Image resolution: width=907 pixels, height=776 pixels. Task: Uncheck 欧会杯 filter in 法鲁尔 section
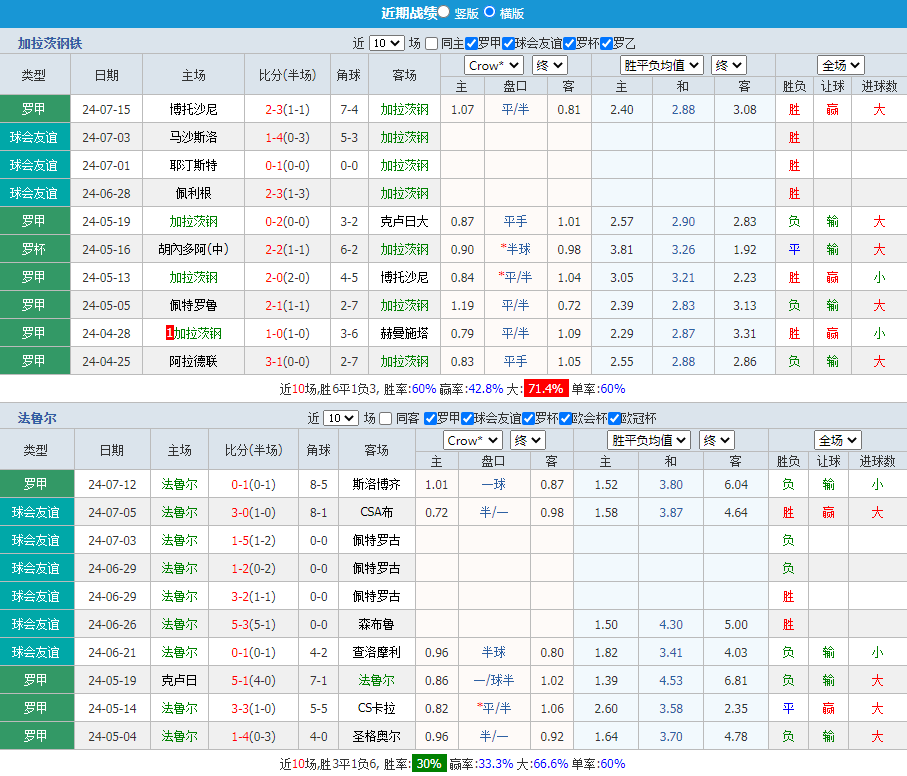coord(565,418)
